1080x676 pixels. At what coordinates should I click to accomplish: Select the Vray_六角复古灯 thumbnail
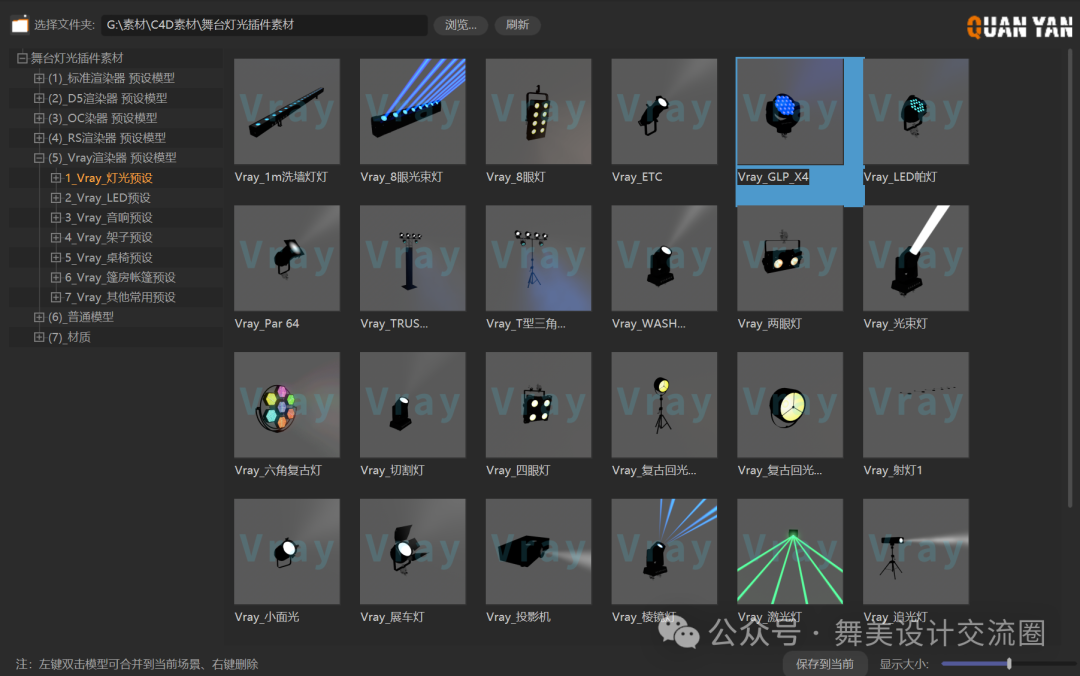tap(287, 404)
